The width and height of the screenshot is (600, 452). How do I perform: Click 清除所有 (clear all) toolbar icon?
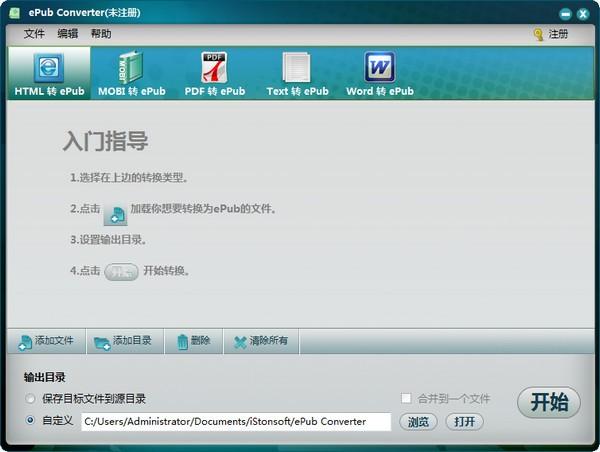[240, 342]
